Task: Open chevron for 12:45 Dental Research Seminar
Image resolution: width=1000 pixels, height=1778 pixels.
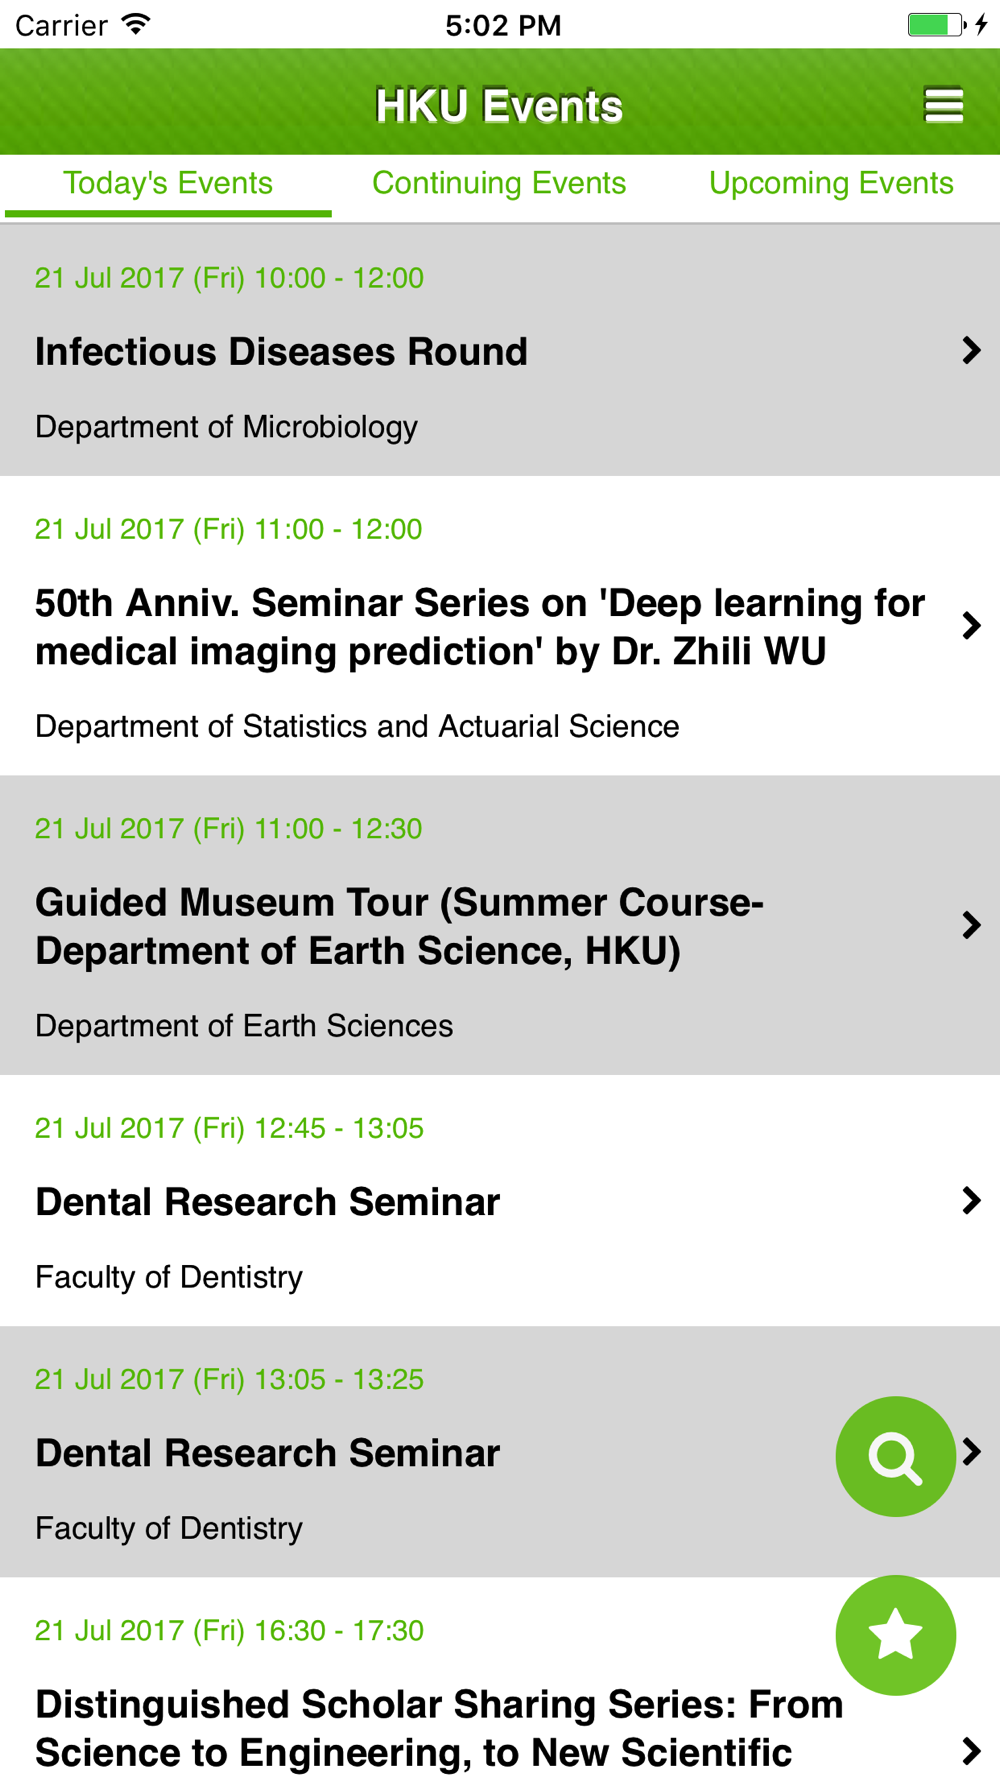Action: click(x=970, y=1200)
